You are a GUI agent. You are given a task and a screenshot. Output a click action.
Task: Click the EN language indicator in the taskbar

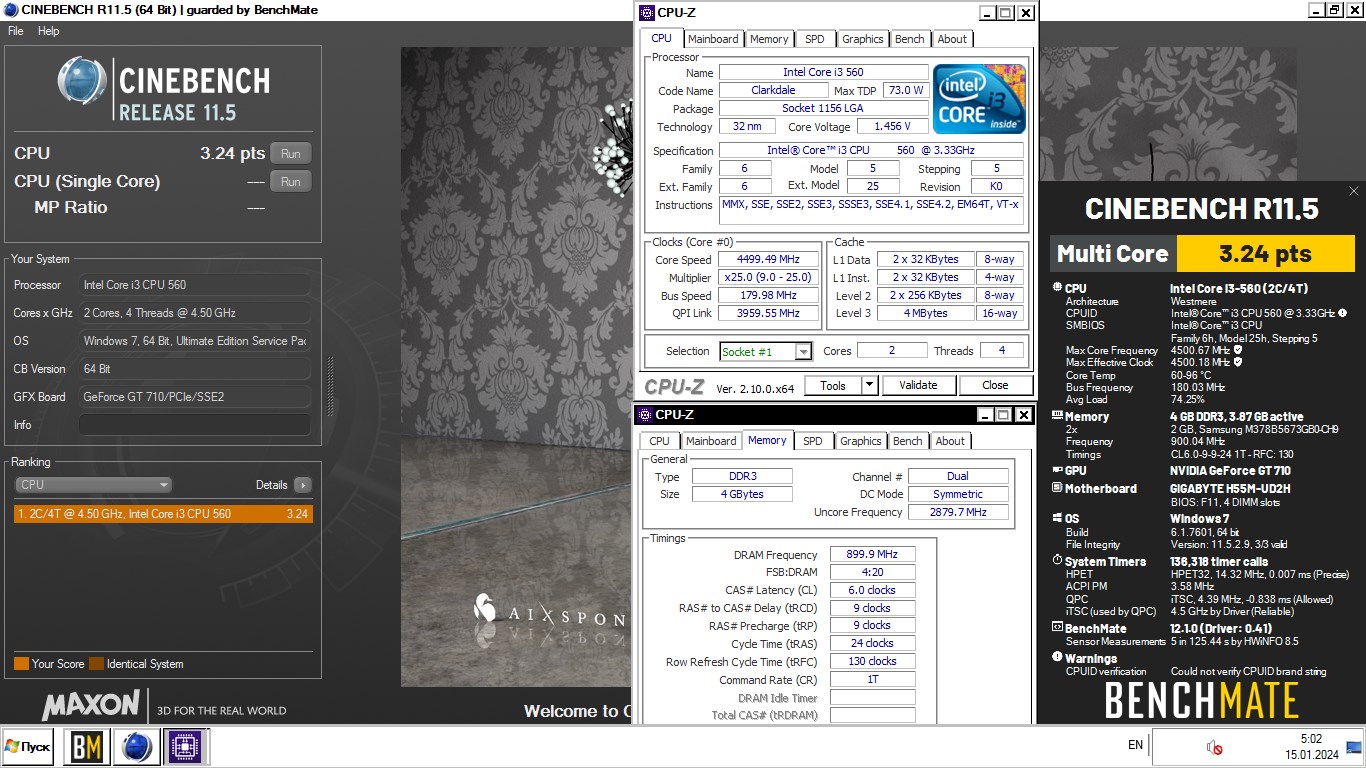pyautogui.click(x=1135, y=745)
